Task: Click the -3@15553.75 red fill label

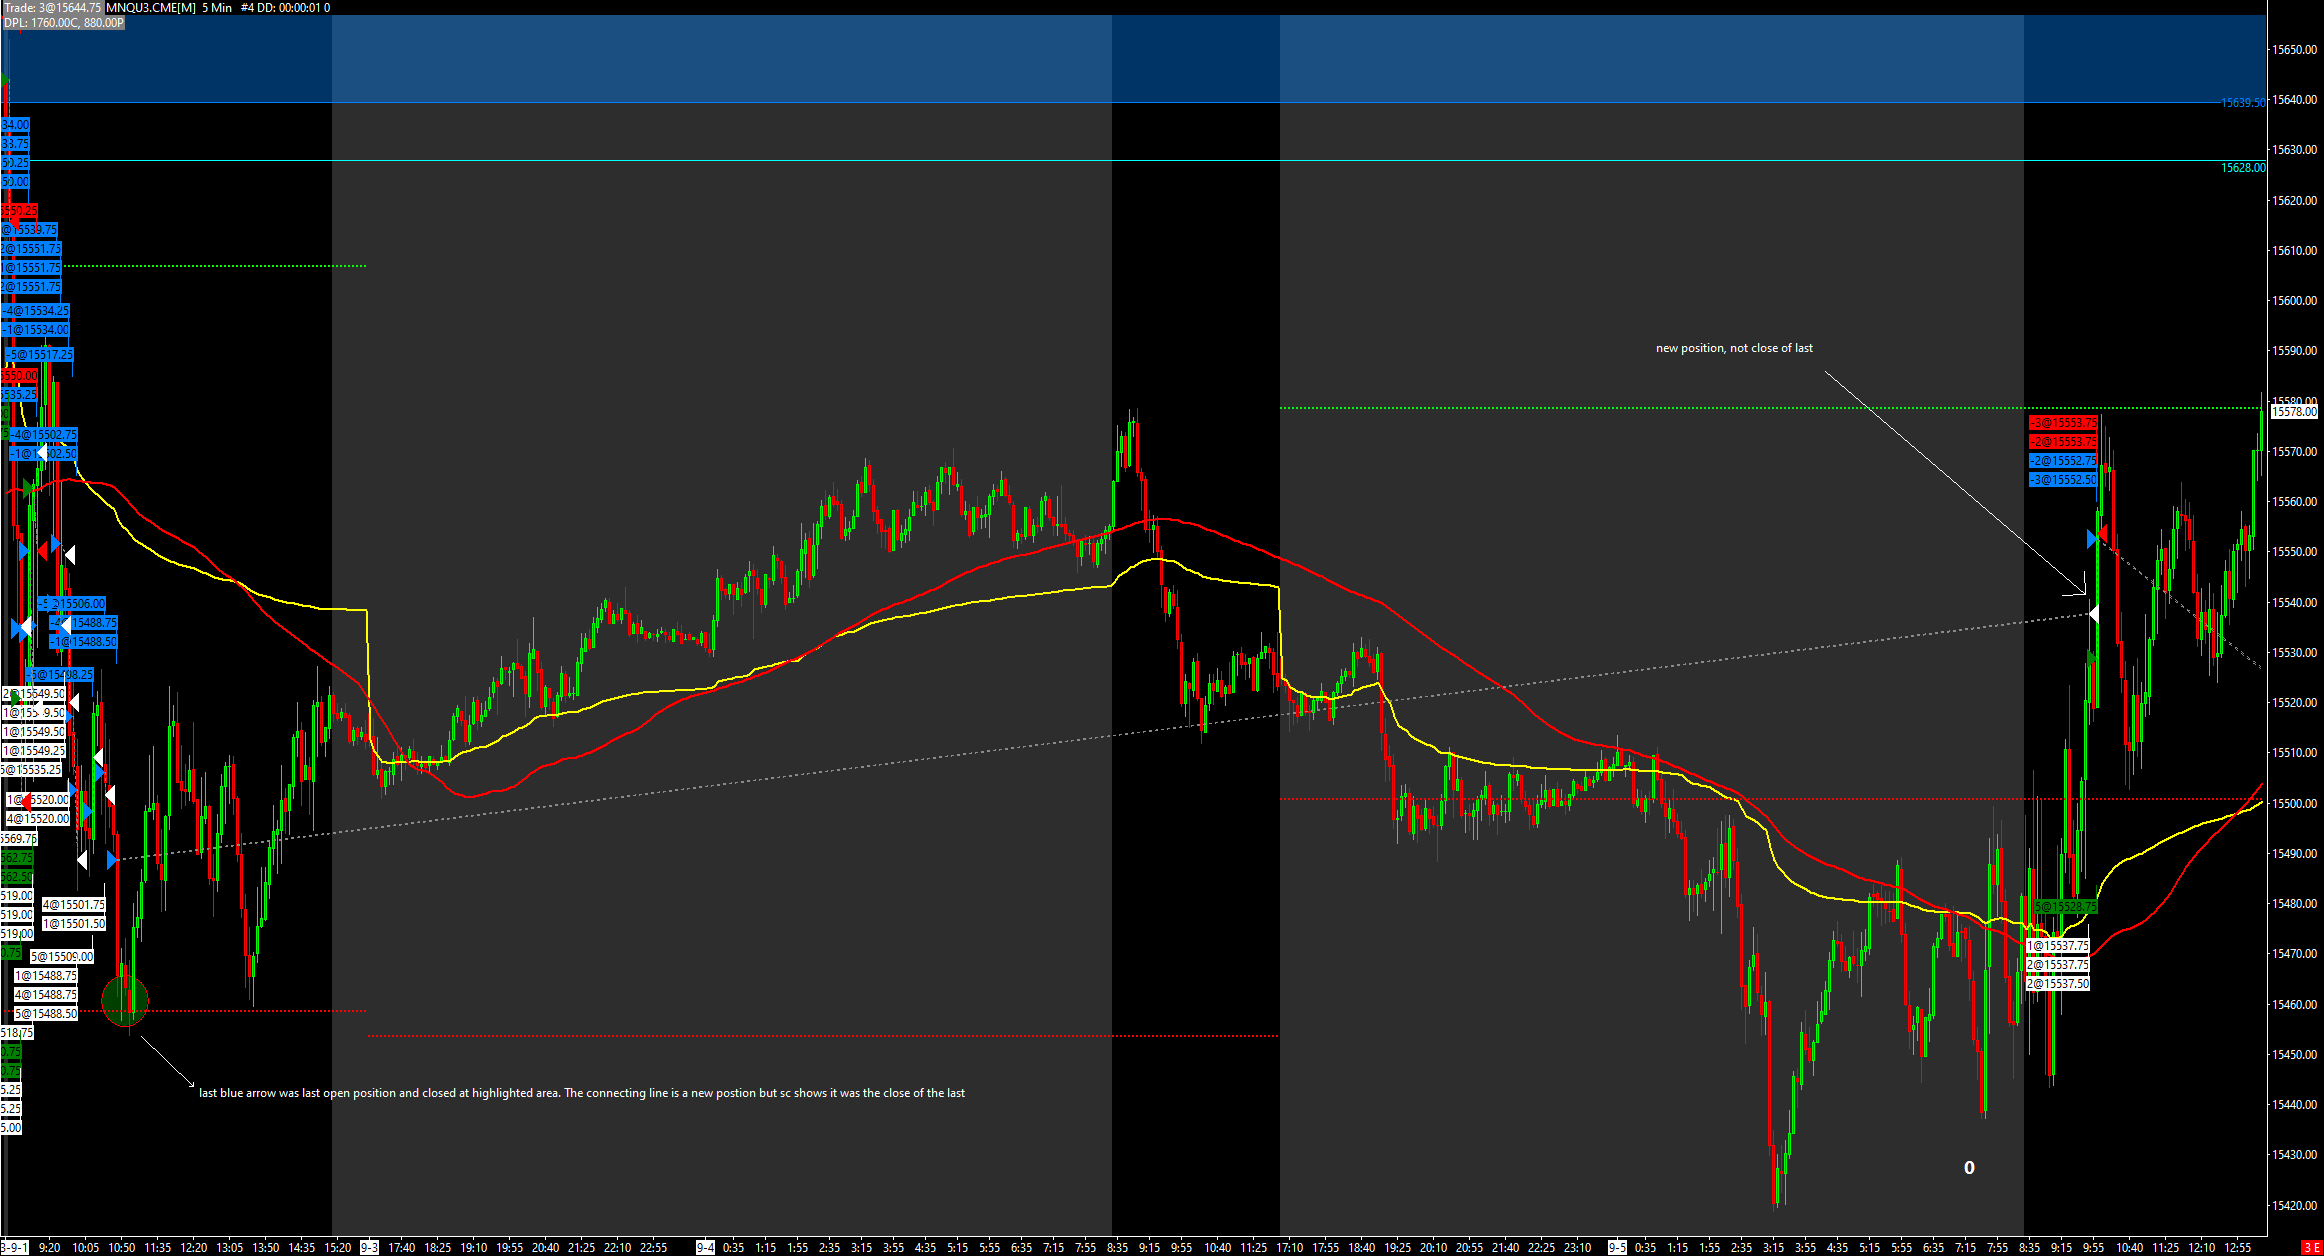Action: [2062, 423]
